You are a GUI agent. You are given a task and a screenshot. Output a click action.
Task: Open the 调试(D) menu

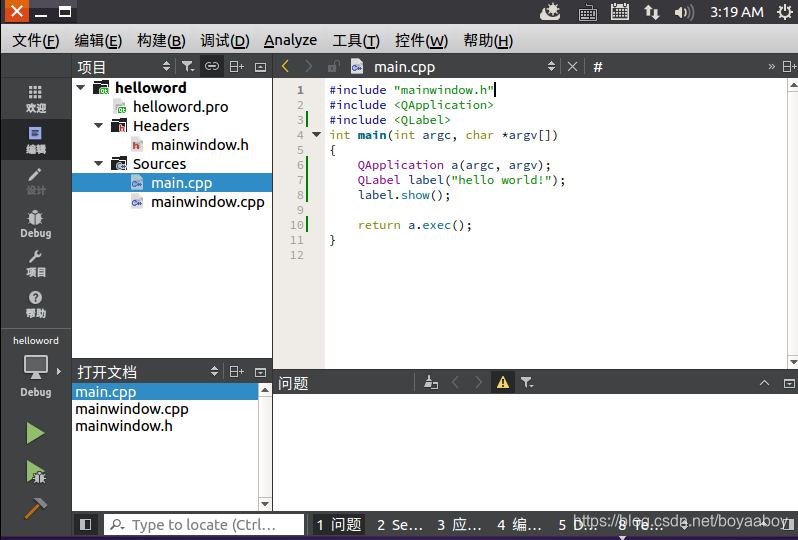coord(224,41)
